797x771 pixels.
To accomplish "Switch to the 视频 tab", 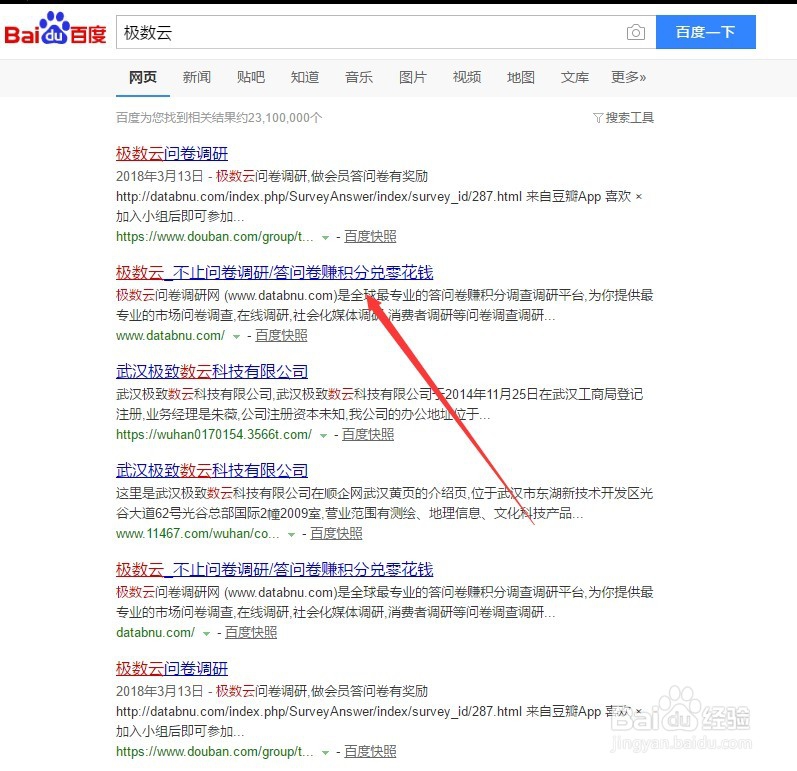I will point(467,77).
